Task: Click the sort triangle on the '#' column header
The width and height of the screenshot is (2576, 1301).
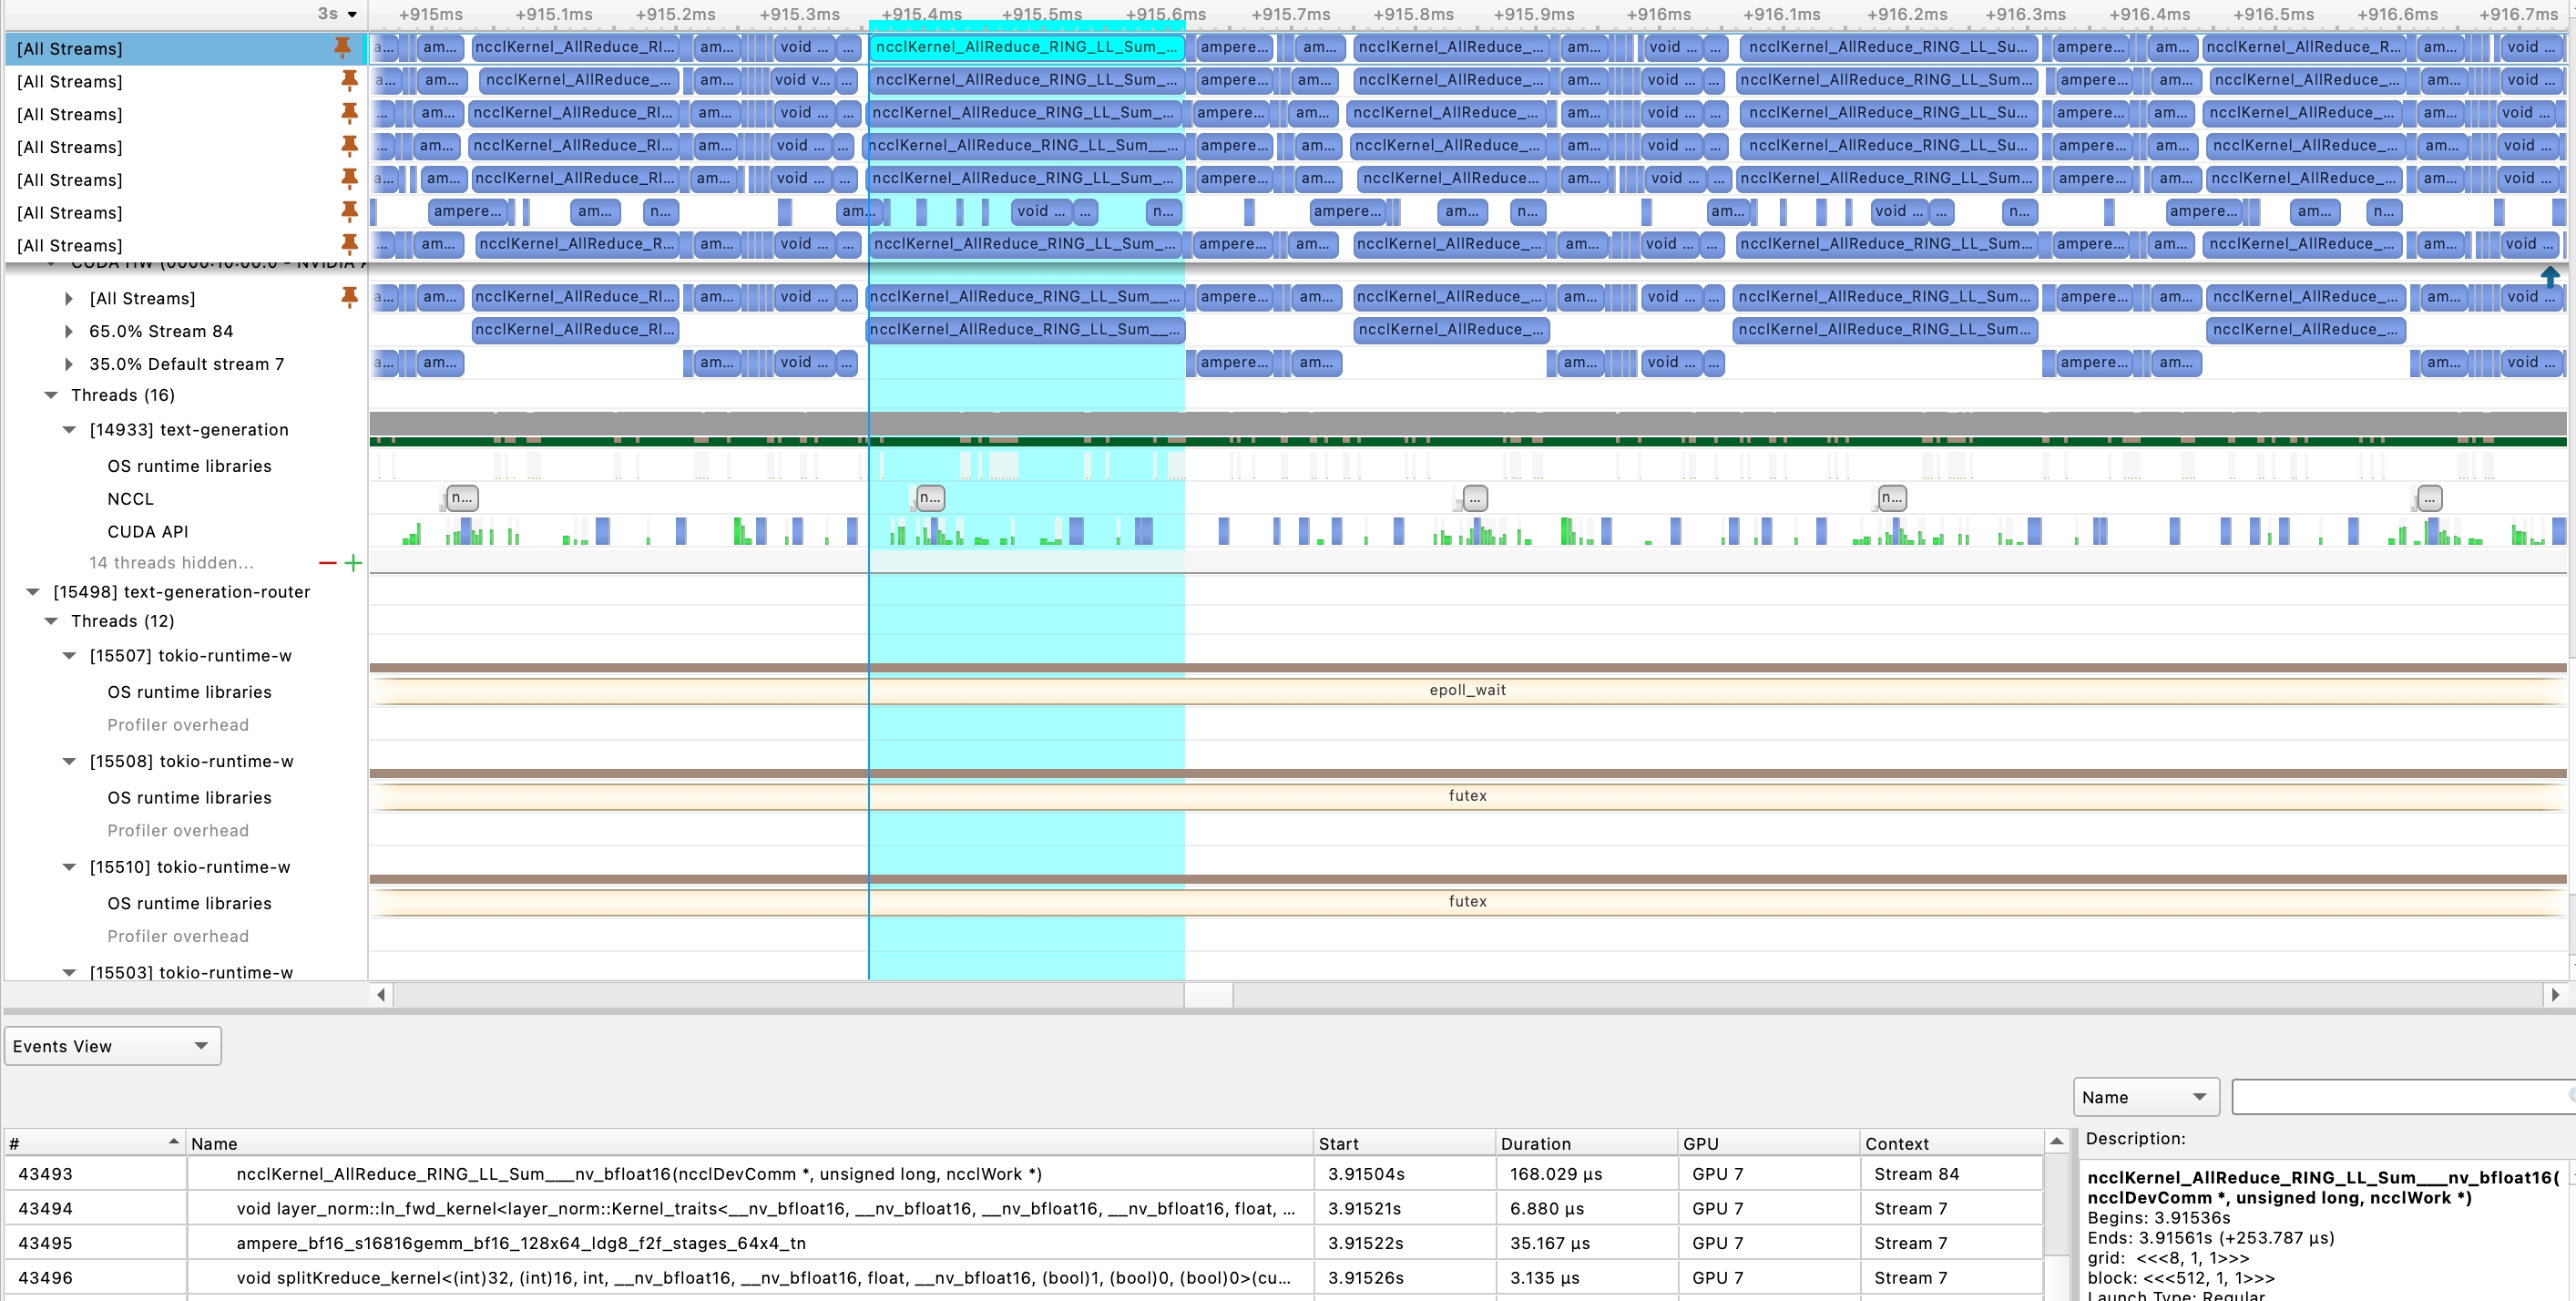Action: 172,1140
